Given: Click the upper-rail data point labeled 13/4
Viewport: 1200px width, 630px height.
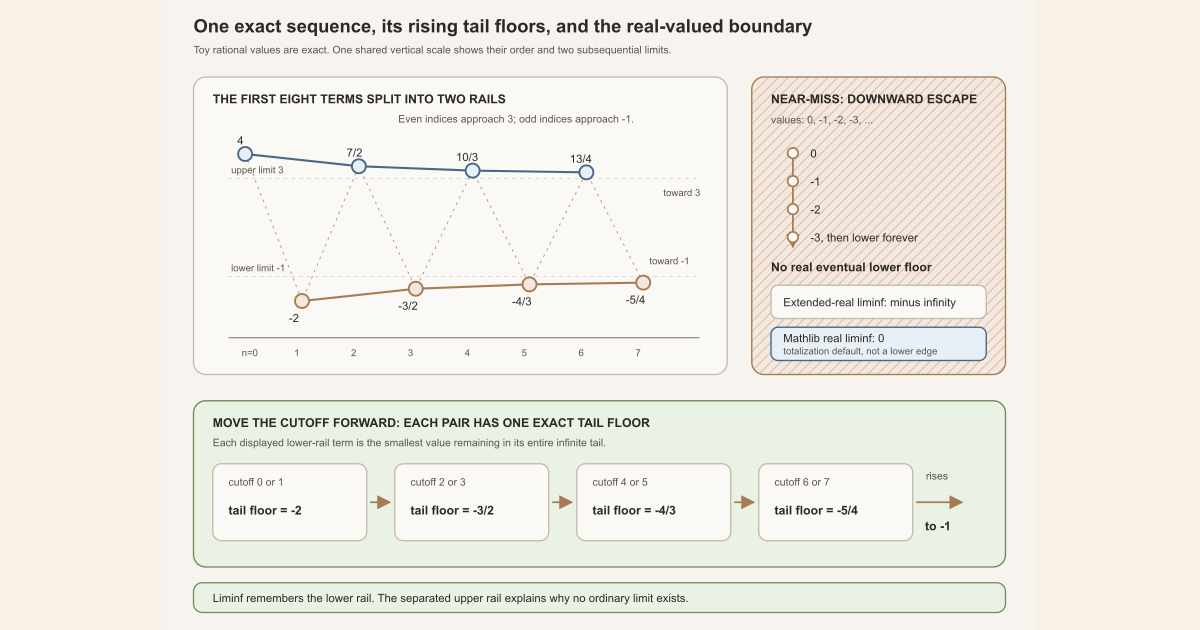Looking at the screenshot, I should pyautogui.click(x=586, y=173).
